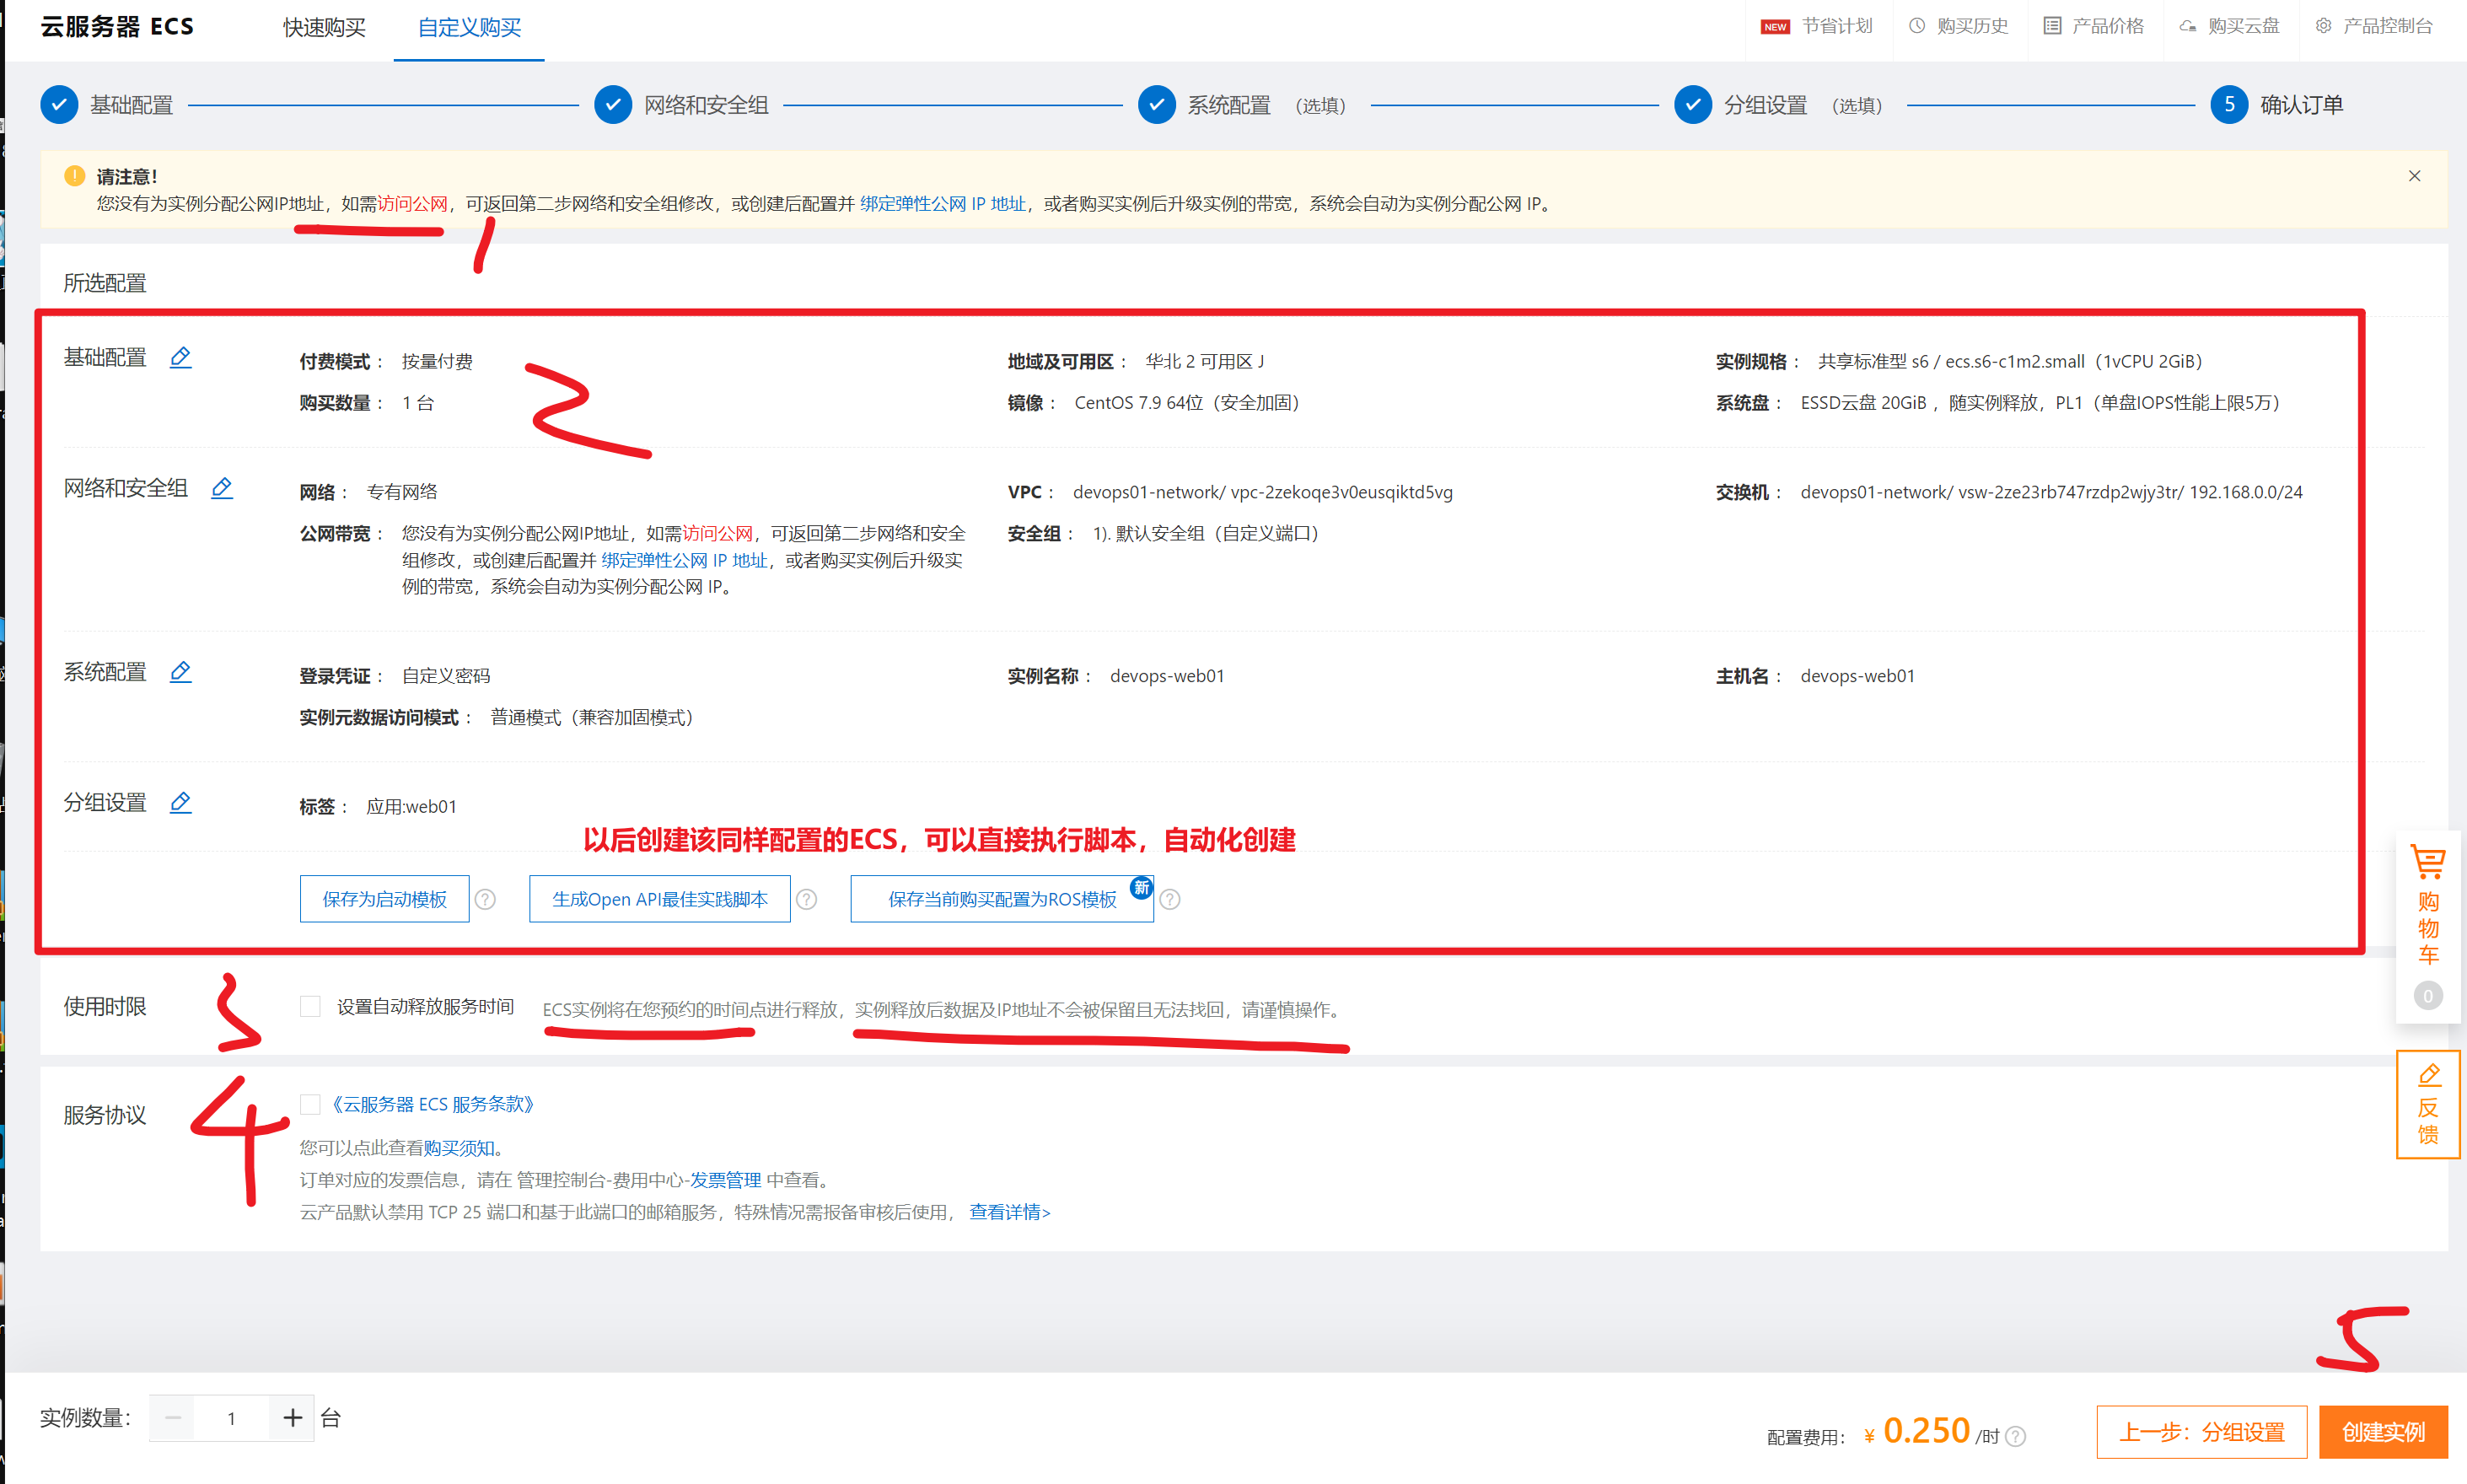Enable 设置自动释放服务时间 checkbox

click(311, 1006)
